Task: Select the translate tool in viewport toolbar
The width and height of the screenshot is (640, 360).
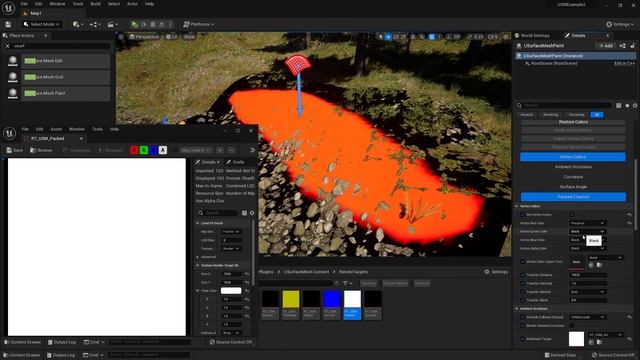Action: coord(388,37)
